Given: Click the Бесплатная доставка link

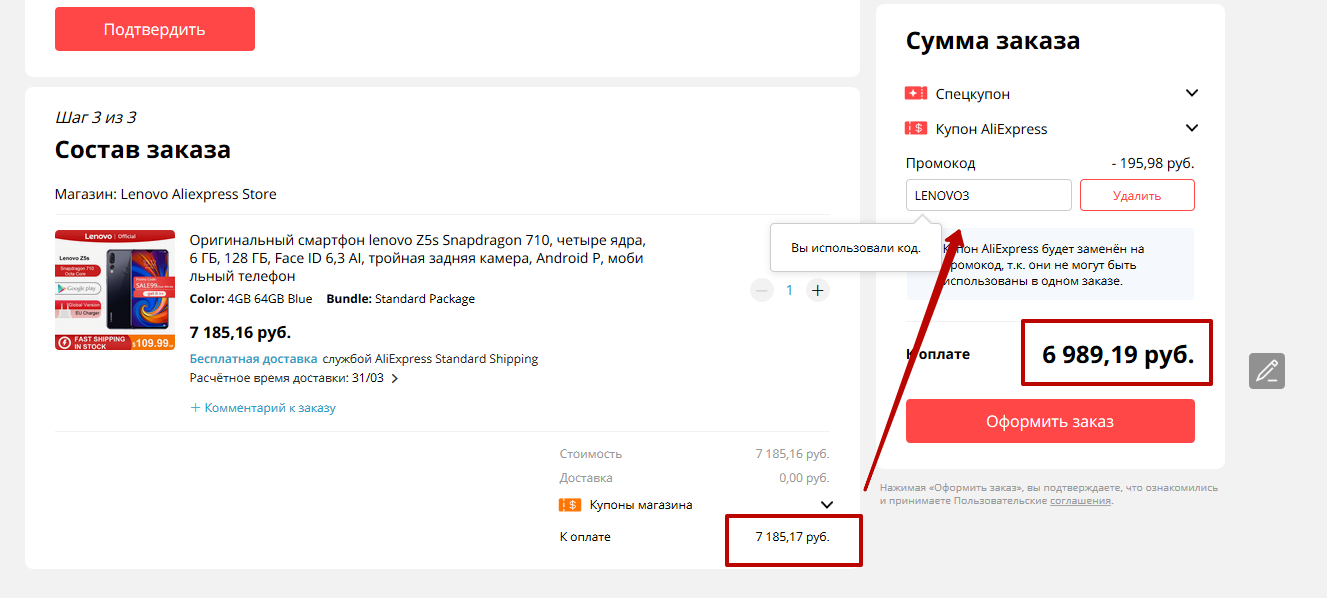Looking at the screenshot, I should click(x=253, y=359).
